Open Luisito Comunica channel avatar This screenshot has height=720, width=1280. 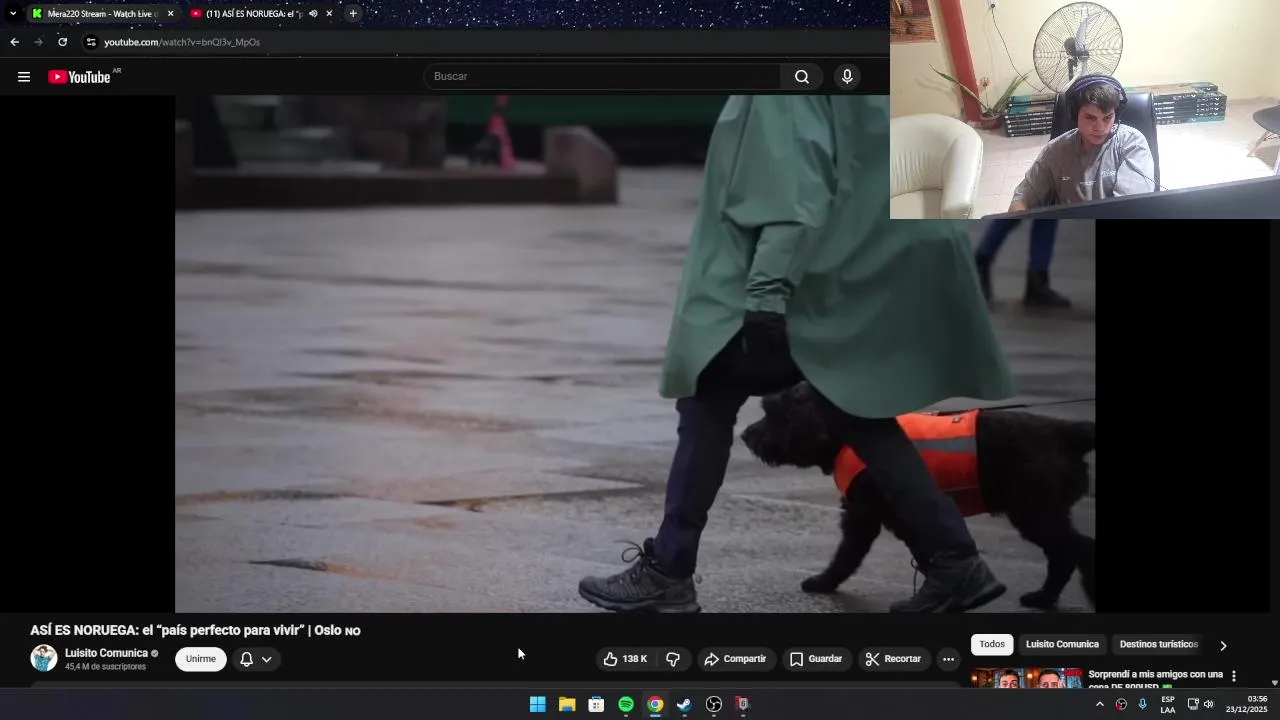[x=44, y=658]
